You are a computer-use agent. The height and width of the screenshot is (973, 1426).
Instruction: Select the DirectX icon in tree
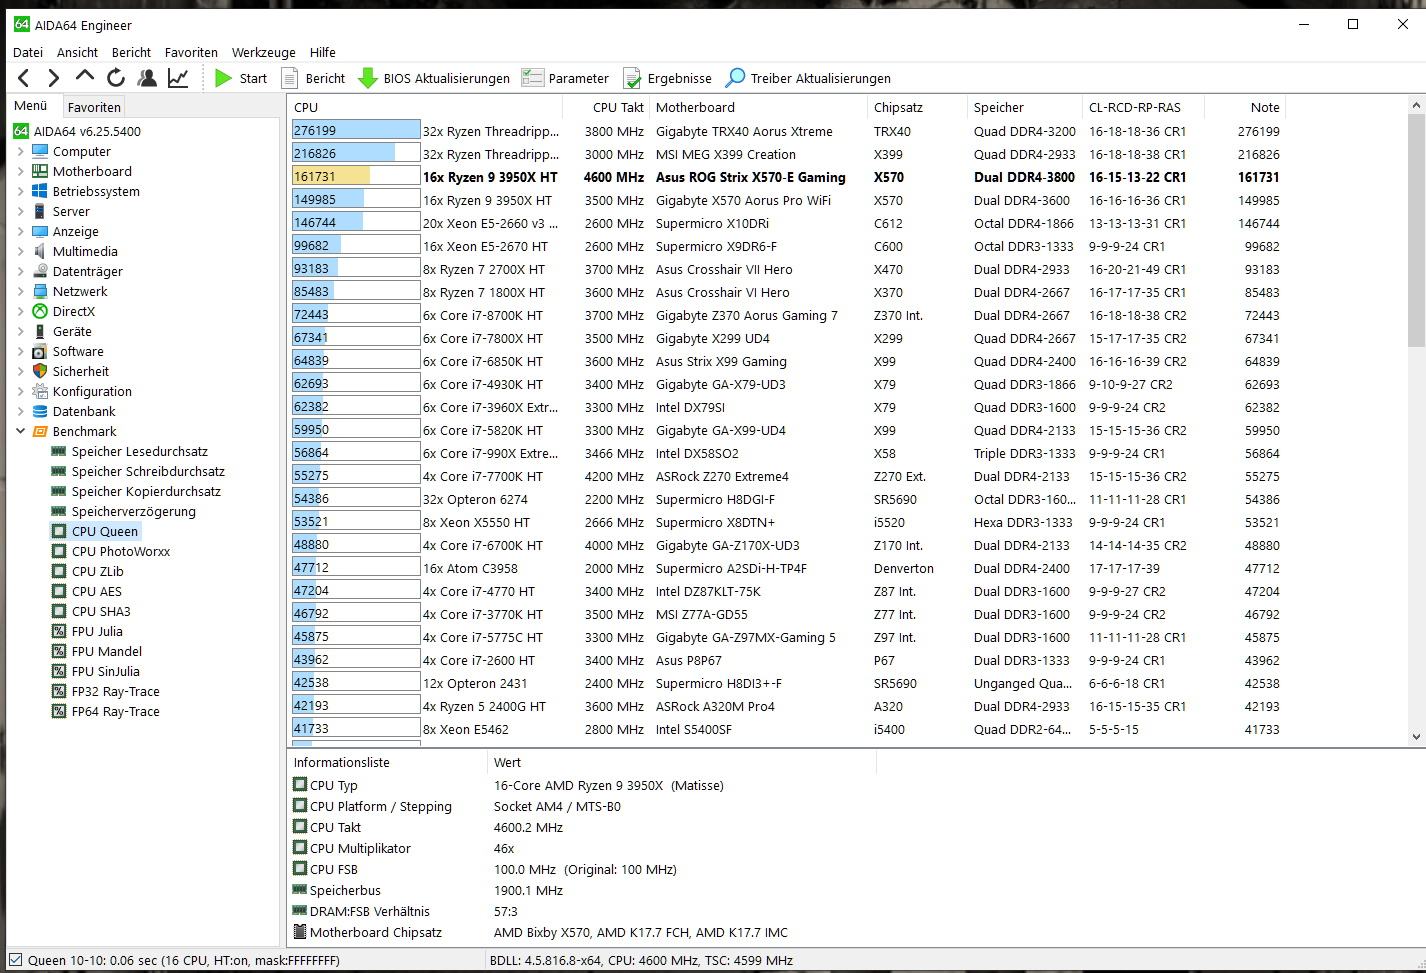(x=40, y=311)
